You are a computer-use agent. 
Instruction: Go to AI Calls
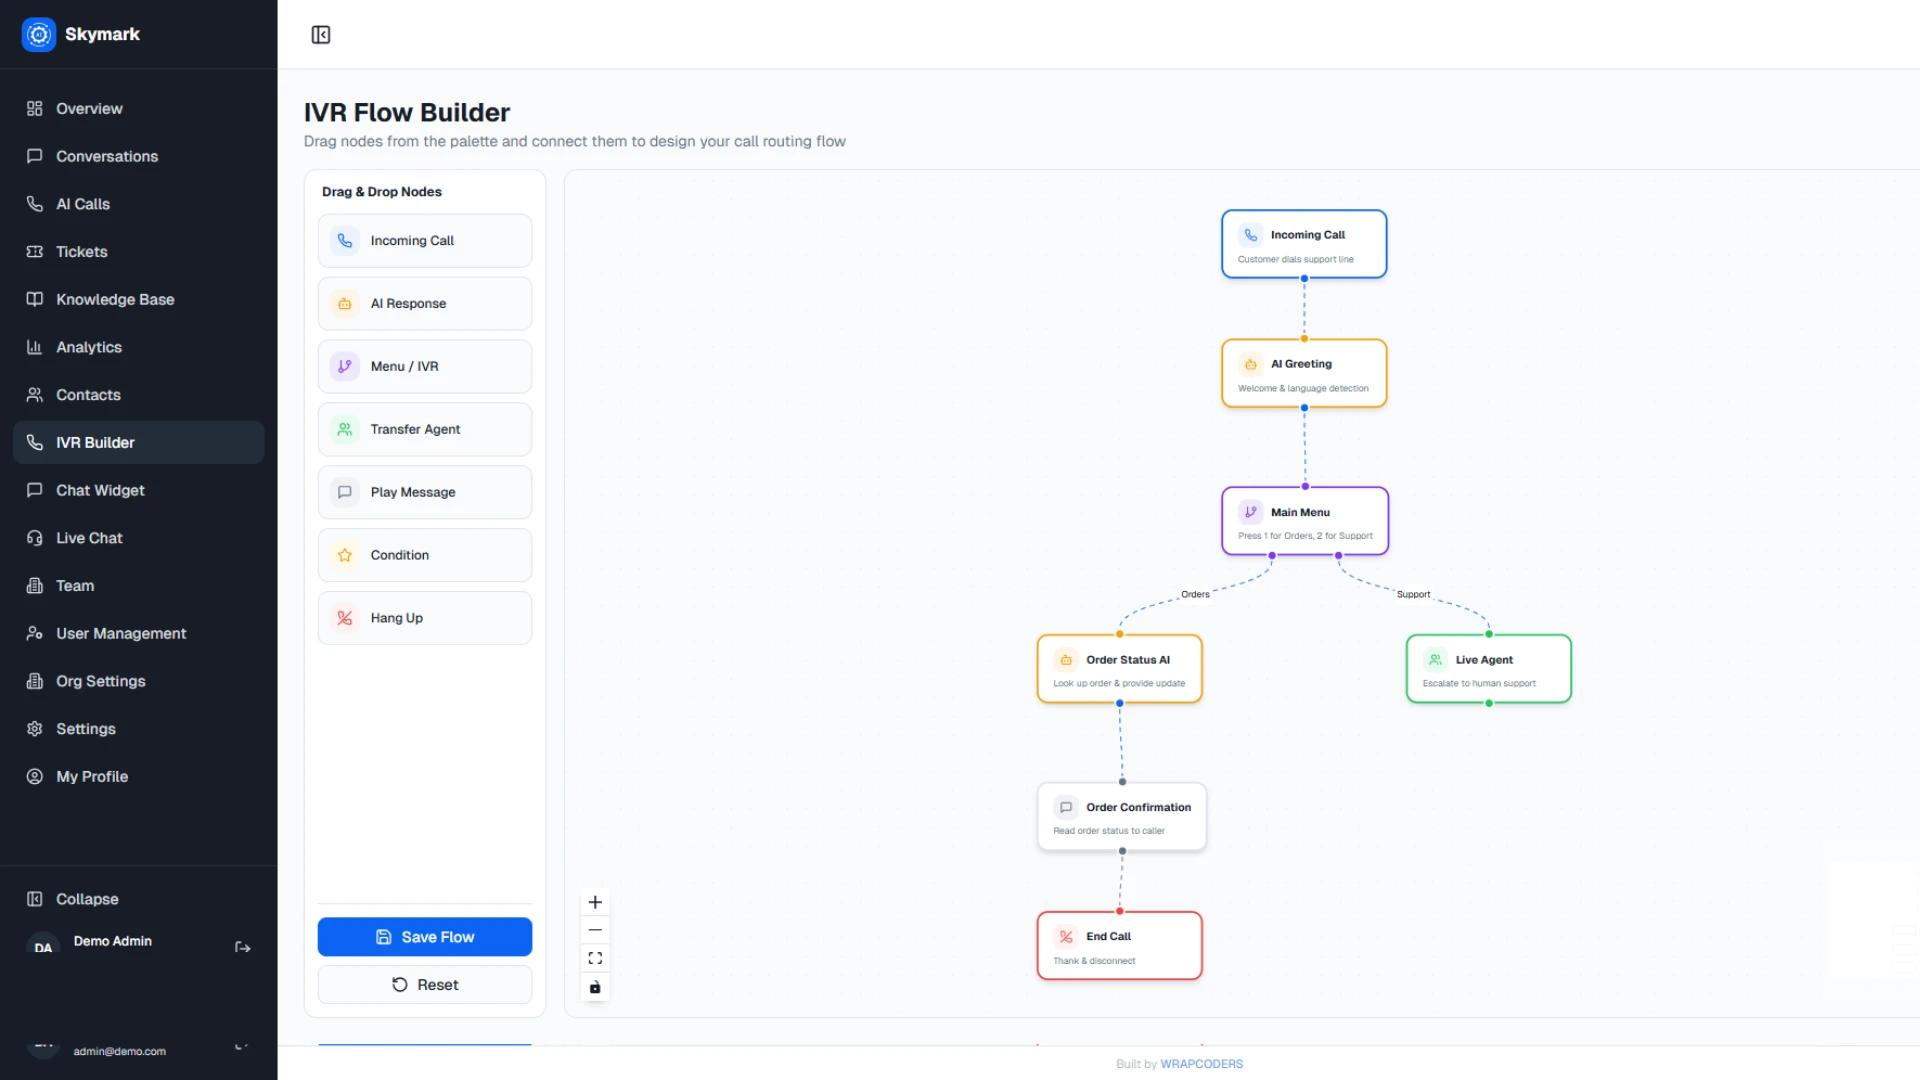pos(138,204)
